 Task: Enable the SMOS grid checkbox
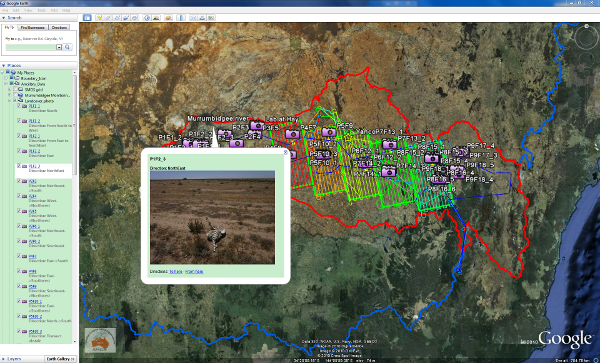pyautogui.click(x=15, y=89)
